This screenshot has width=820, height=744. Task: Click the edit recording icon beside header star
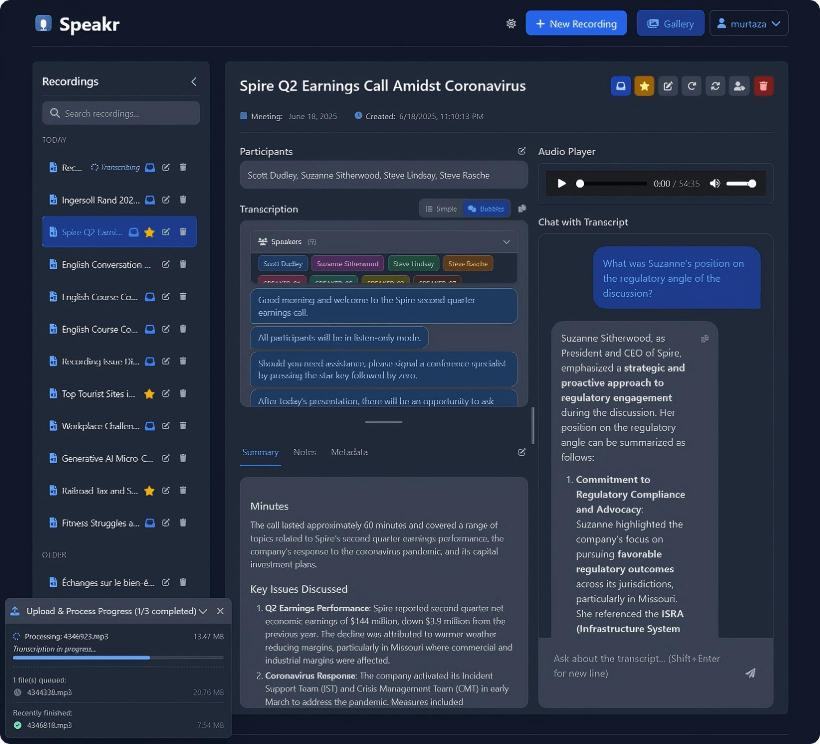point(668,86)
